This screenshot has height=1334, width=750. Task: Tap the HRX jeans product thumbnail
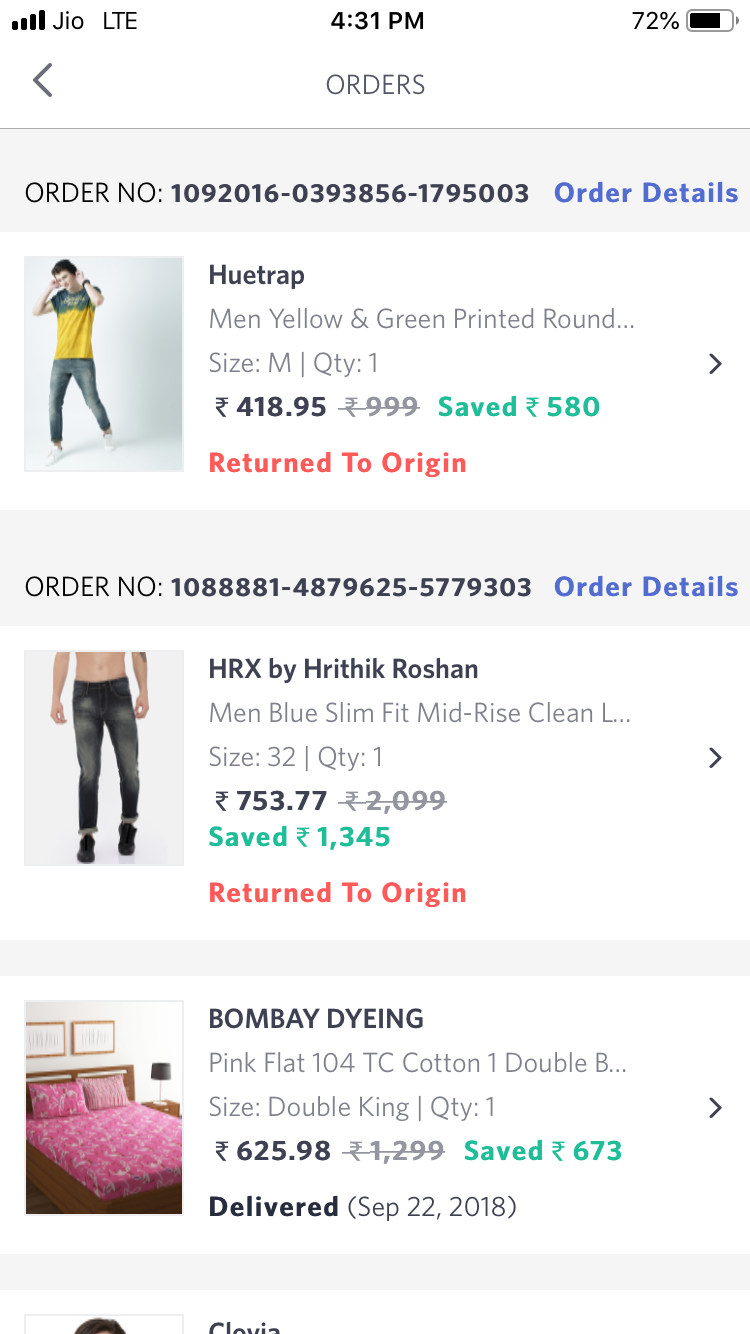tap(104, 758)
